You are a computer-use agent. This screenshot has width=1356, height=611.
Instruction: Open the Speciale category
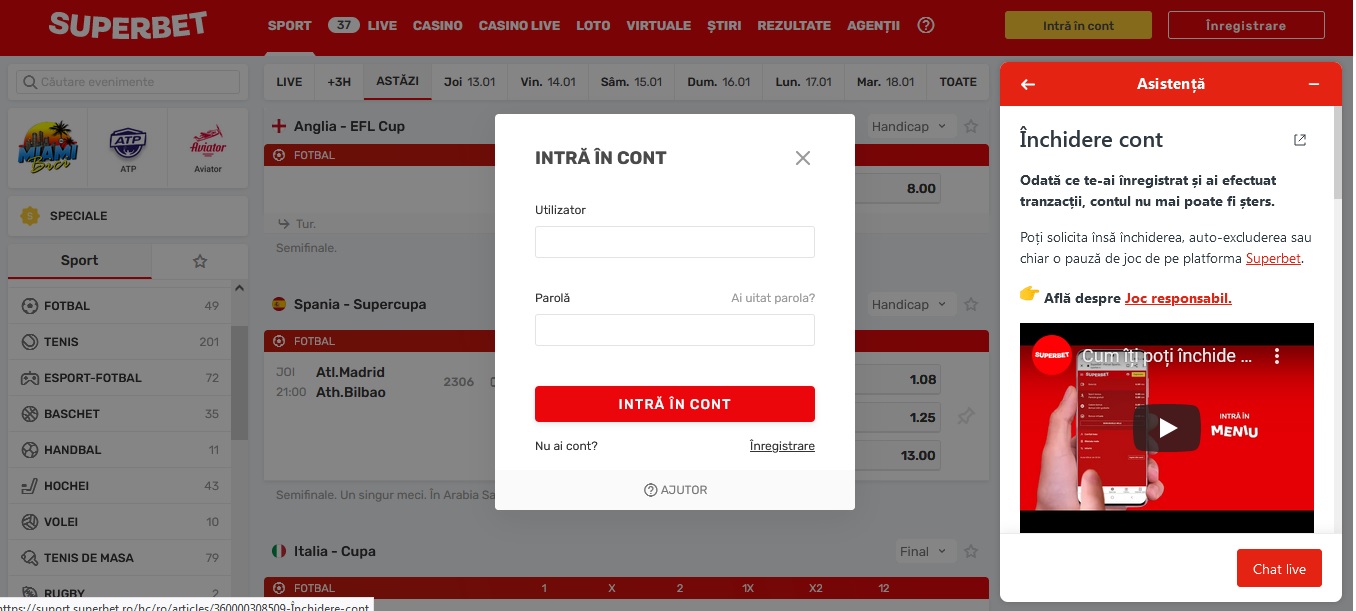click(128, 215)
